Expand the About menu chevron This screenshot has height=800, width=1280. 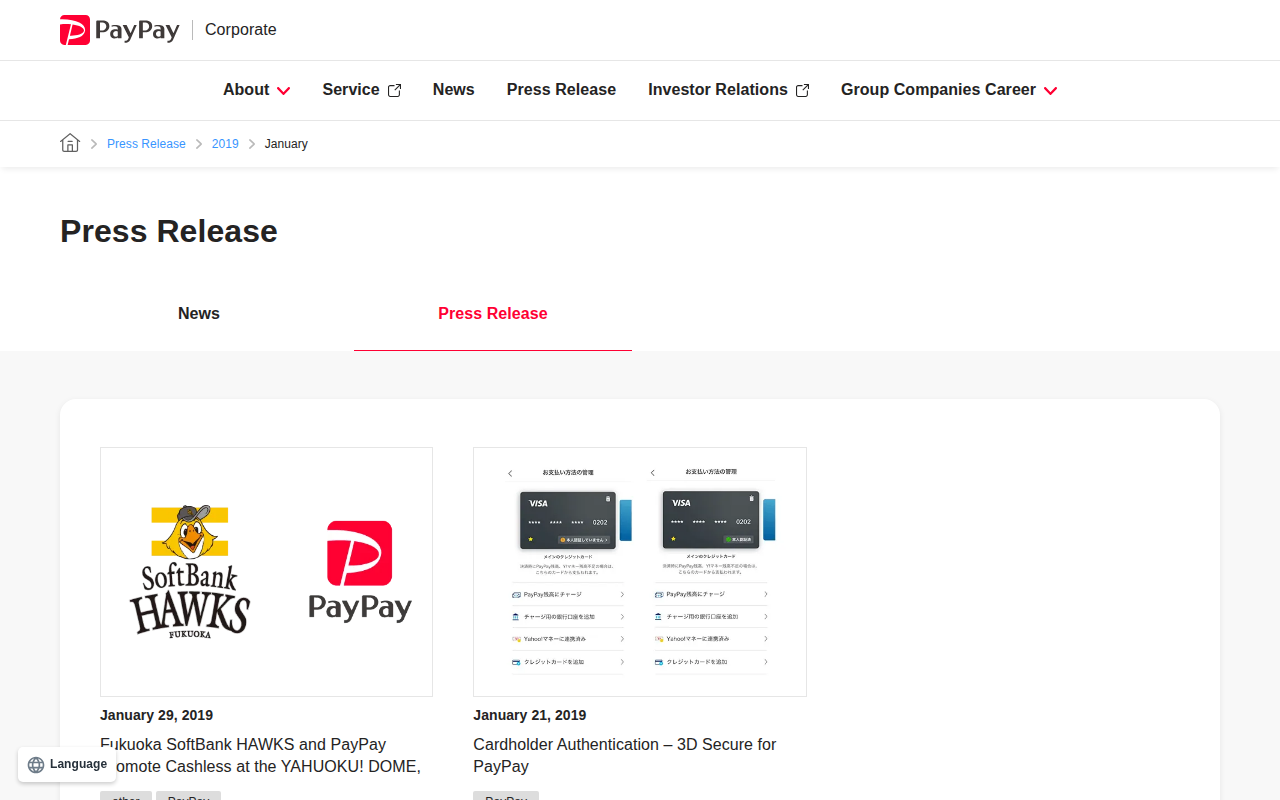click(x=283, y=90)
